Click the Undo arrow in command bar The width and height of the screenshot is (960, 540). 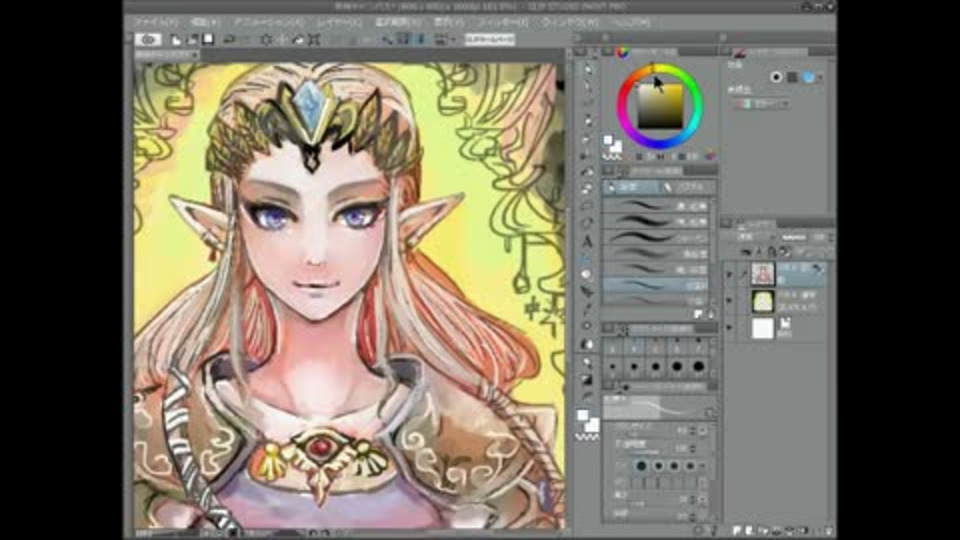click(229, 40)
